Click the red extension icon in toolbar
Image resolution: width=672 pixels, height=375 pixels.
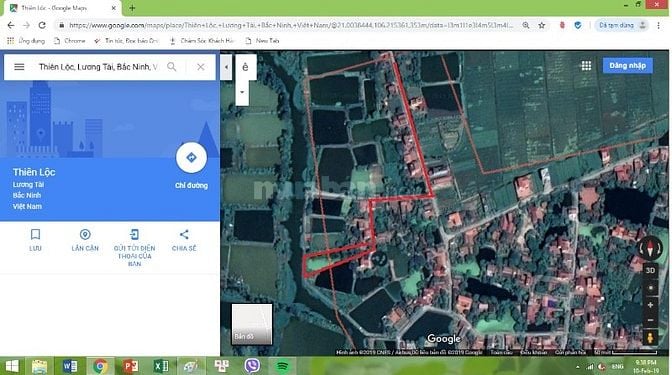click(x=562, y=25)
